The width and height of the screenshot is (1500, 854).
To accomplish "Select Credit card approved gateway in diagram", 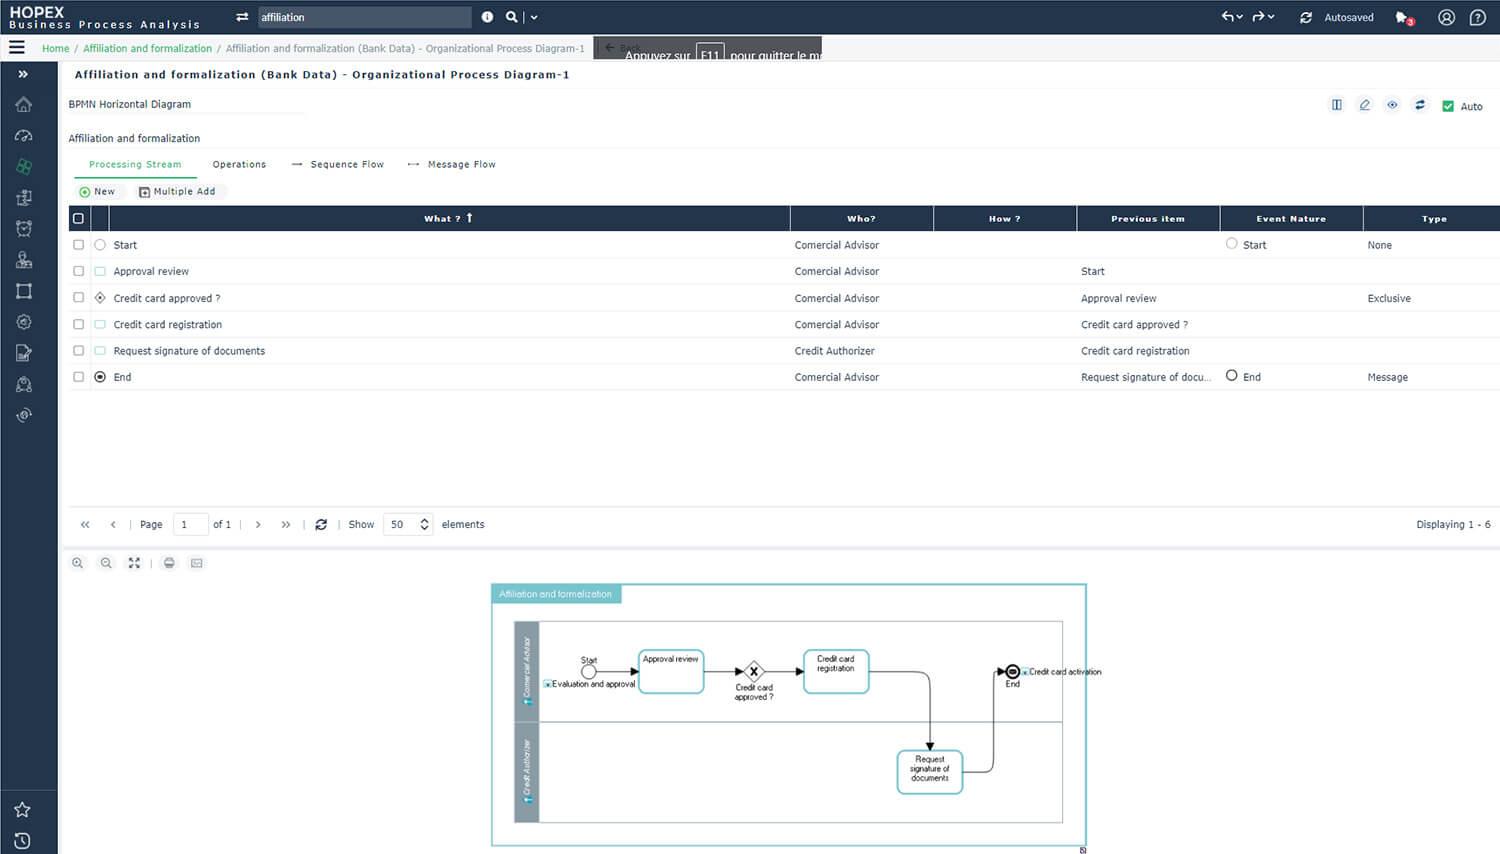I will click(754, 671).
